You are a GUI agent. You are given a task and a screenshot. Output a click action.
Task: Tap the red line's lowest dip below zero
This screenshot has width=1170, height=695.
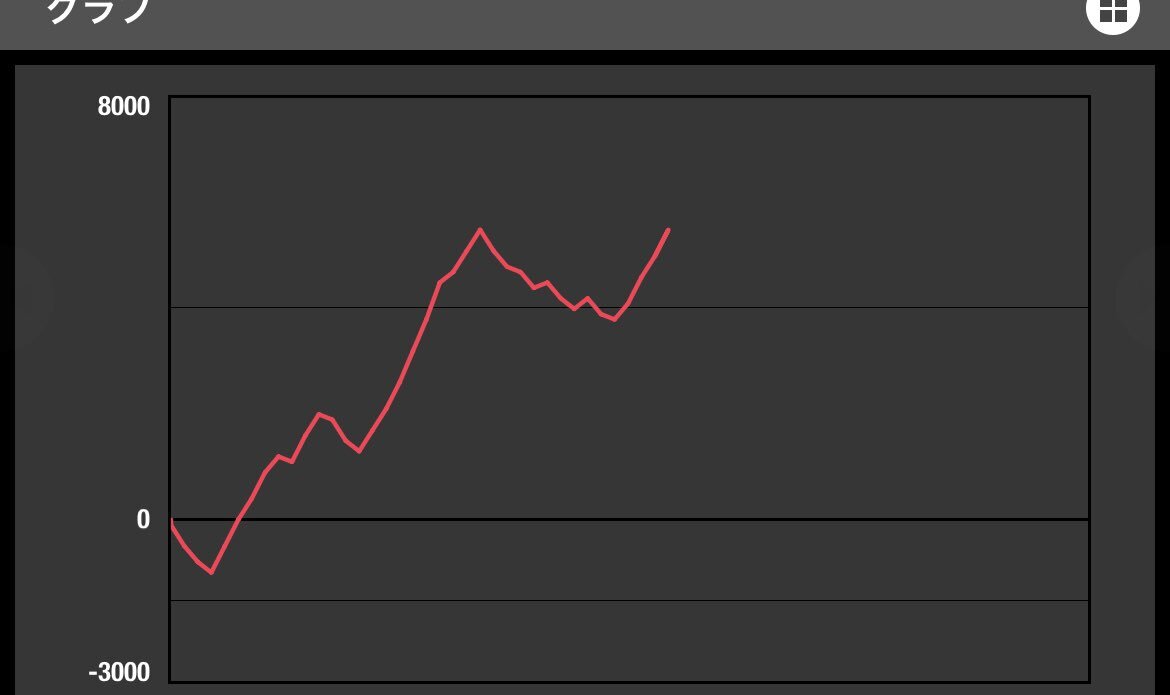[x=212, y=573]
